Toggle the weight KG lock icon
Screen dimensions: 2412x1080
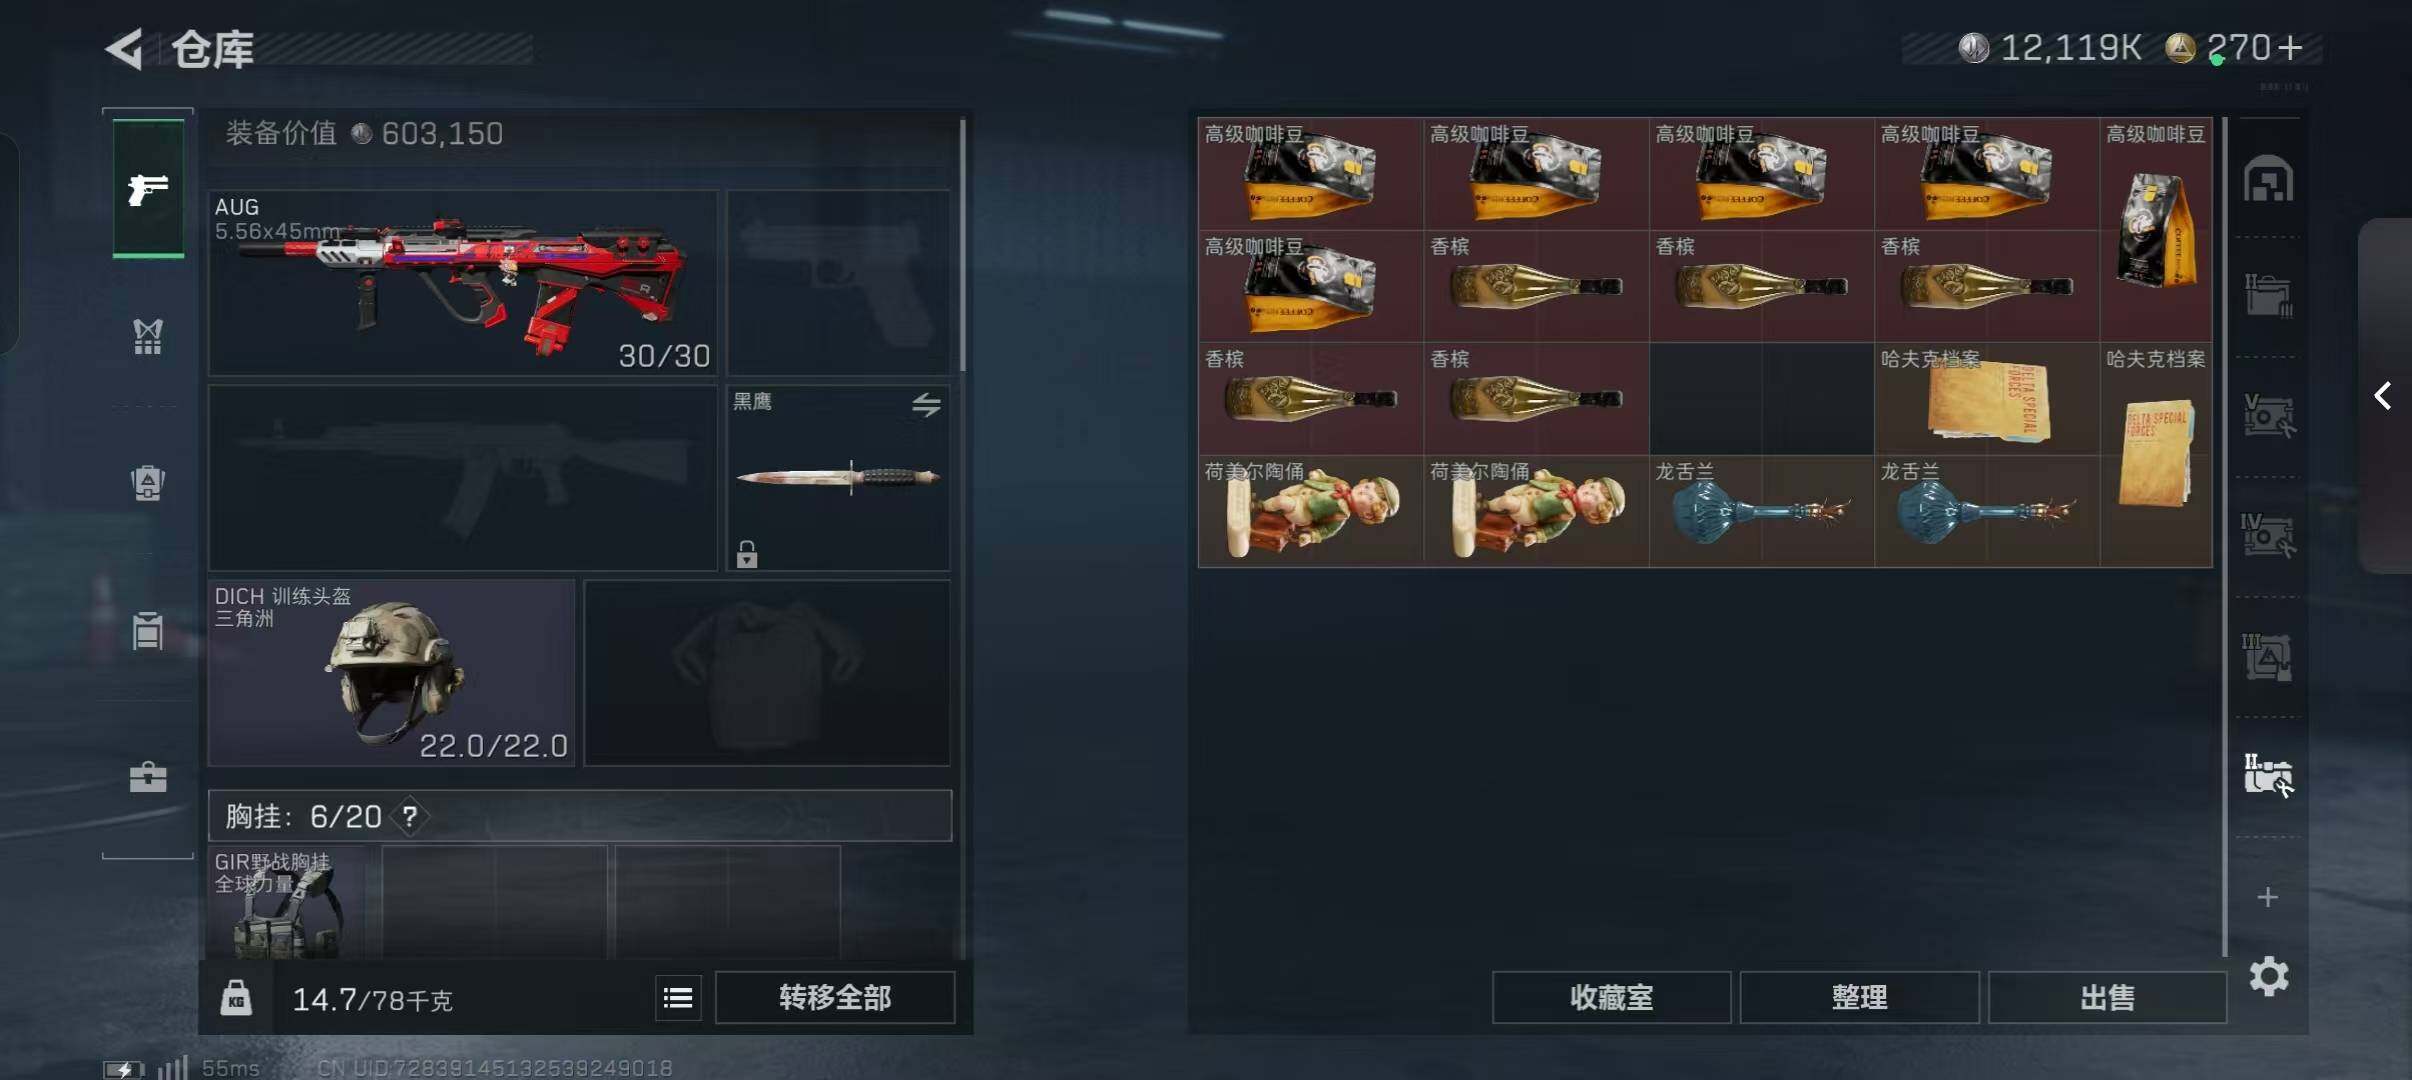coord(236,997)
